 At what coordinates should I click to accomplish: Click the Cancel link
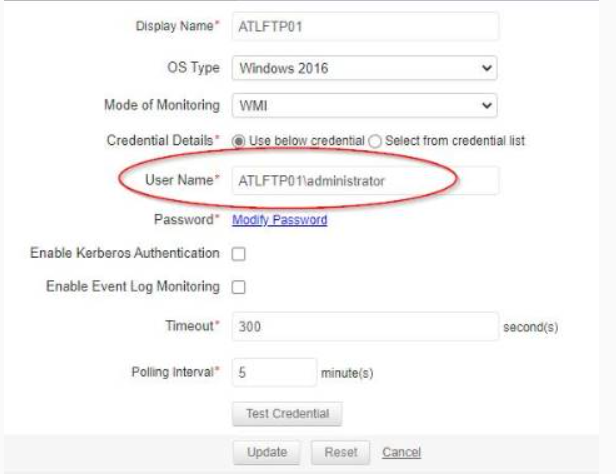click(402, 451)
